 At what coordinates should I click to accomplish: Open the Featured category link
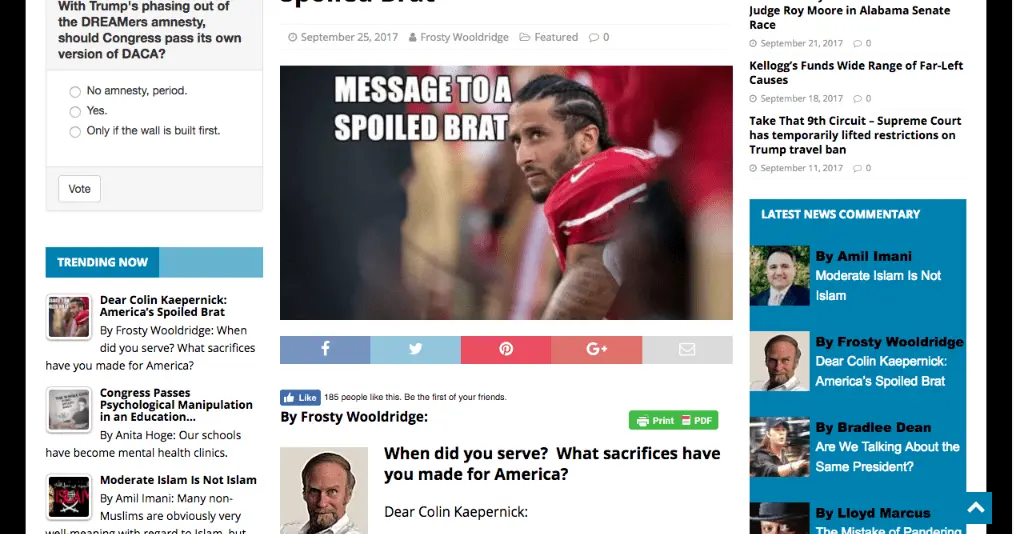(x=556, y=37)
